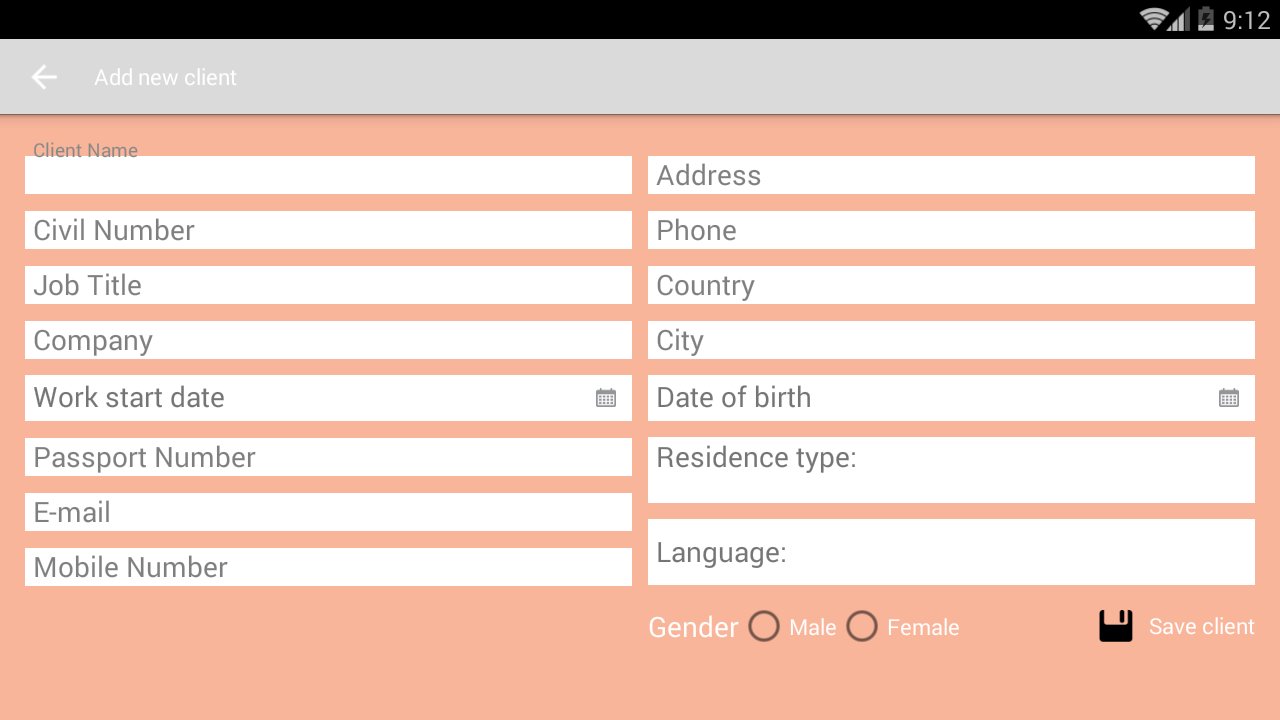The height and width of the screenshot is (720, 1280).
Task: Open the Language selector
Action: (x=951, y=552)
